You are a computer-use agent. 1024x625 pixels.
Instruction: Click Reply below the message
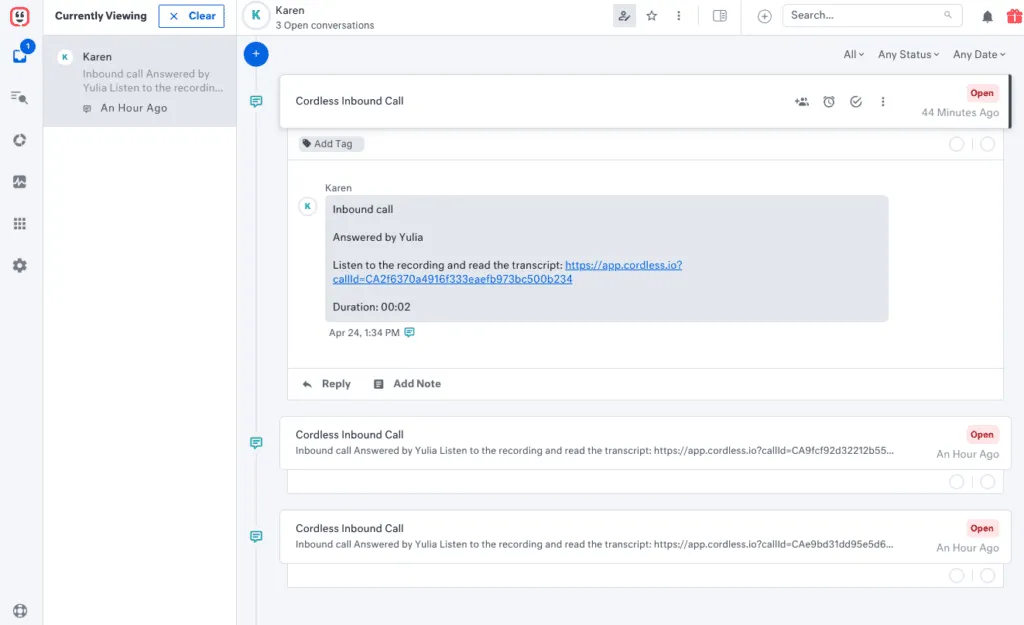pos(327,384)
